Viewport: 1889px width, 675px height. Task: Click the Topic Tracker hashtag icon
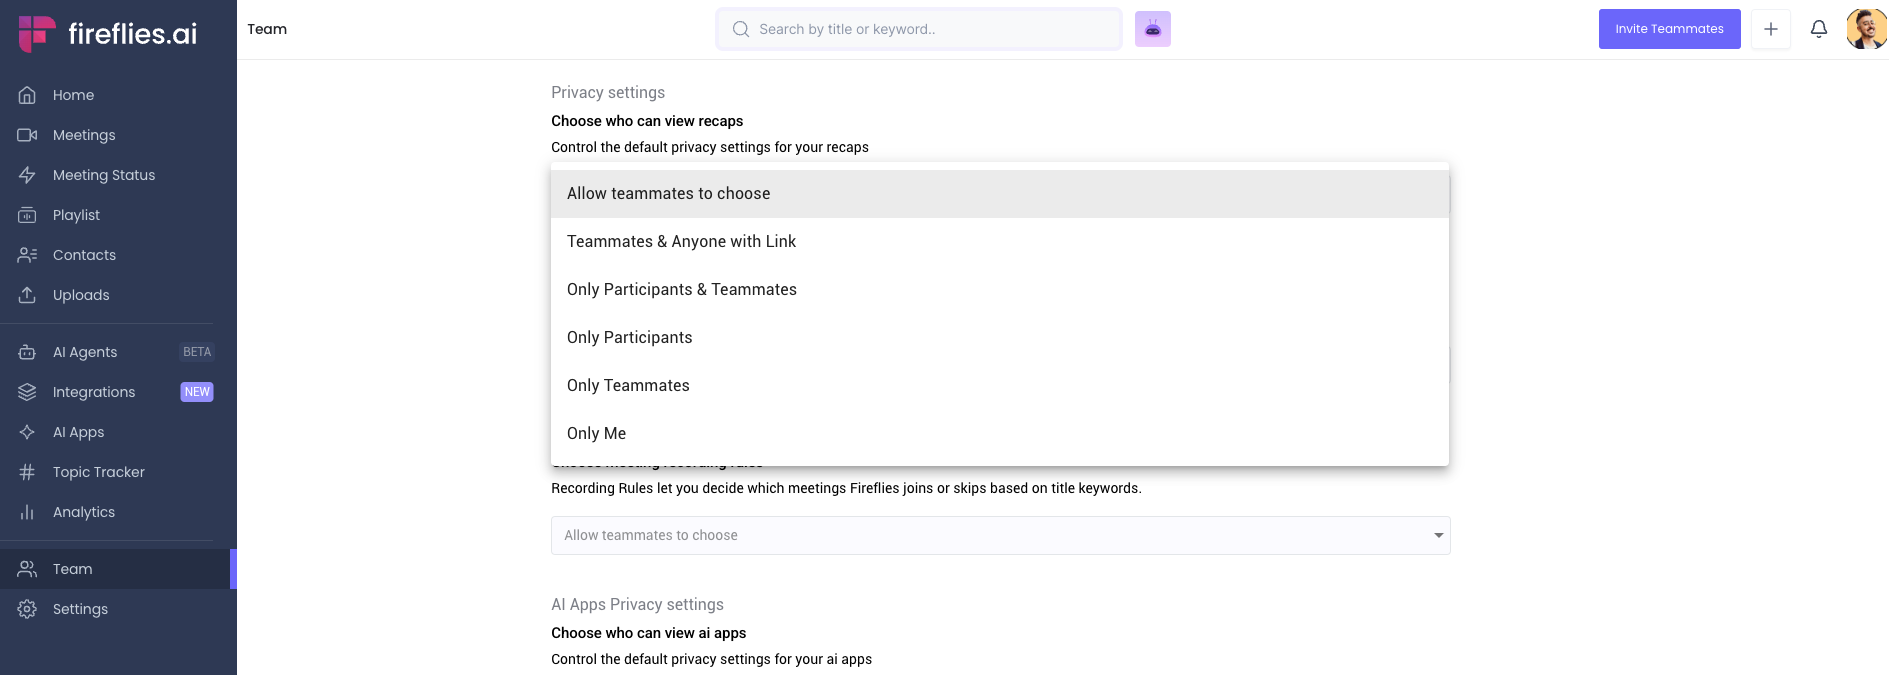(27, 472)
